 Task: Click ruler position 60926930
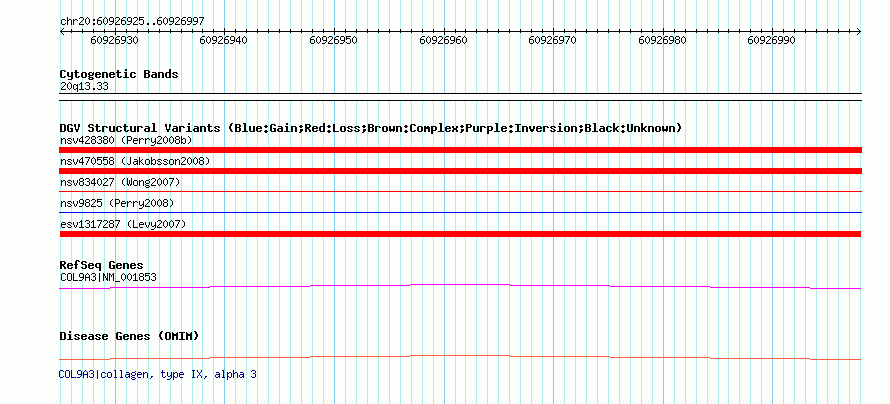pos(114,40)
